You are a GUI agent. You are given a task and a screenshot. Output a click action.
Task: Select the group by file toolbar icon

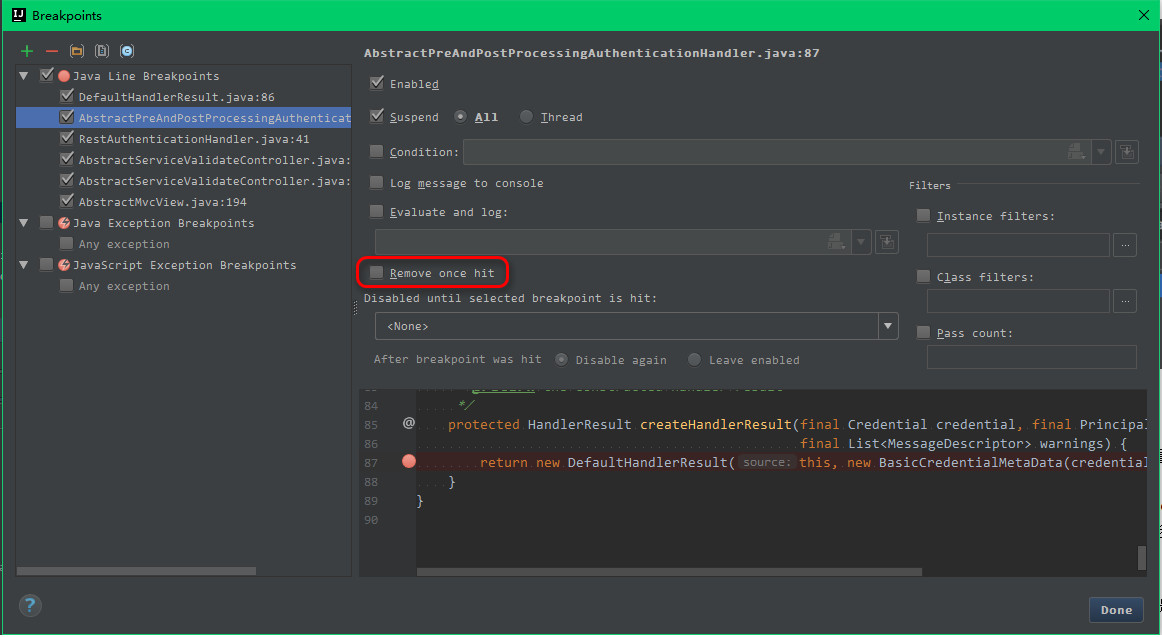coord(102,50)
